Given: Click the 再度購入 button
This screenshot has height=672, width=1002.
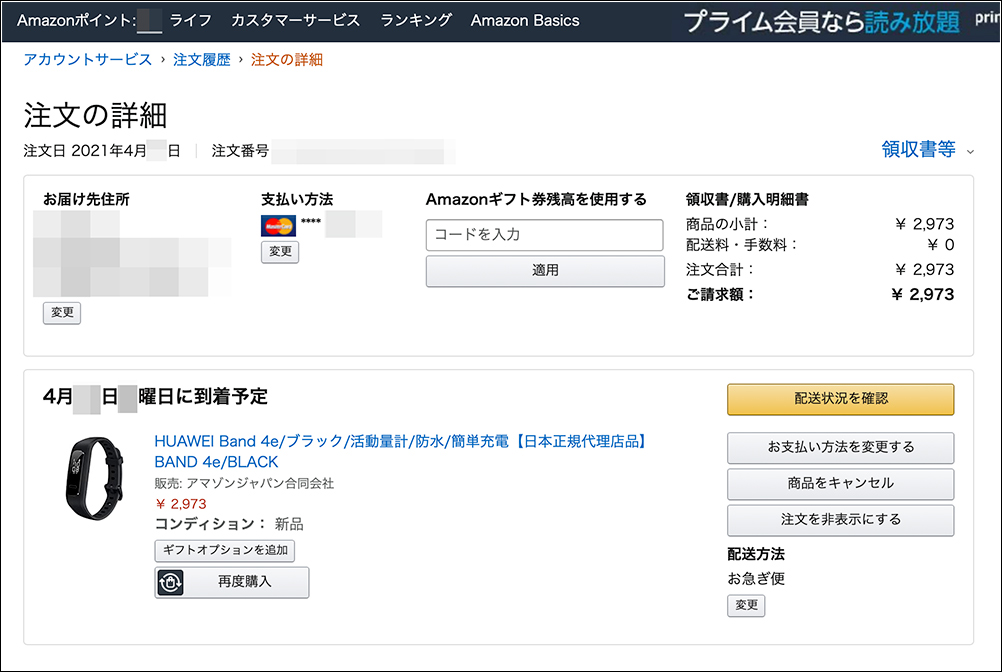Looking at the screenshot, I should point(232,583).
